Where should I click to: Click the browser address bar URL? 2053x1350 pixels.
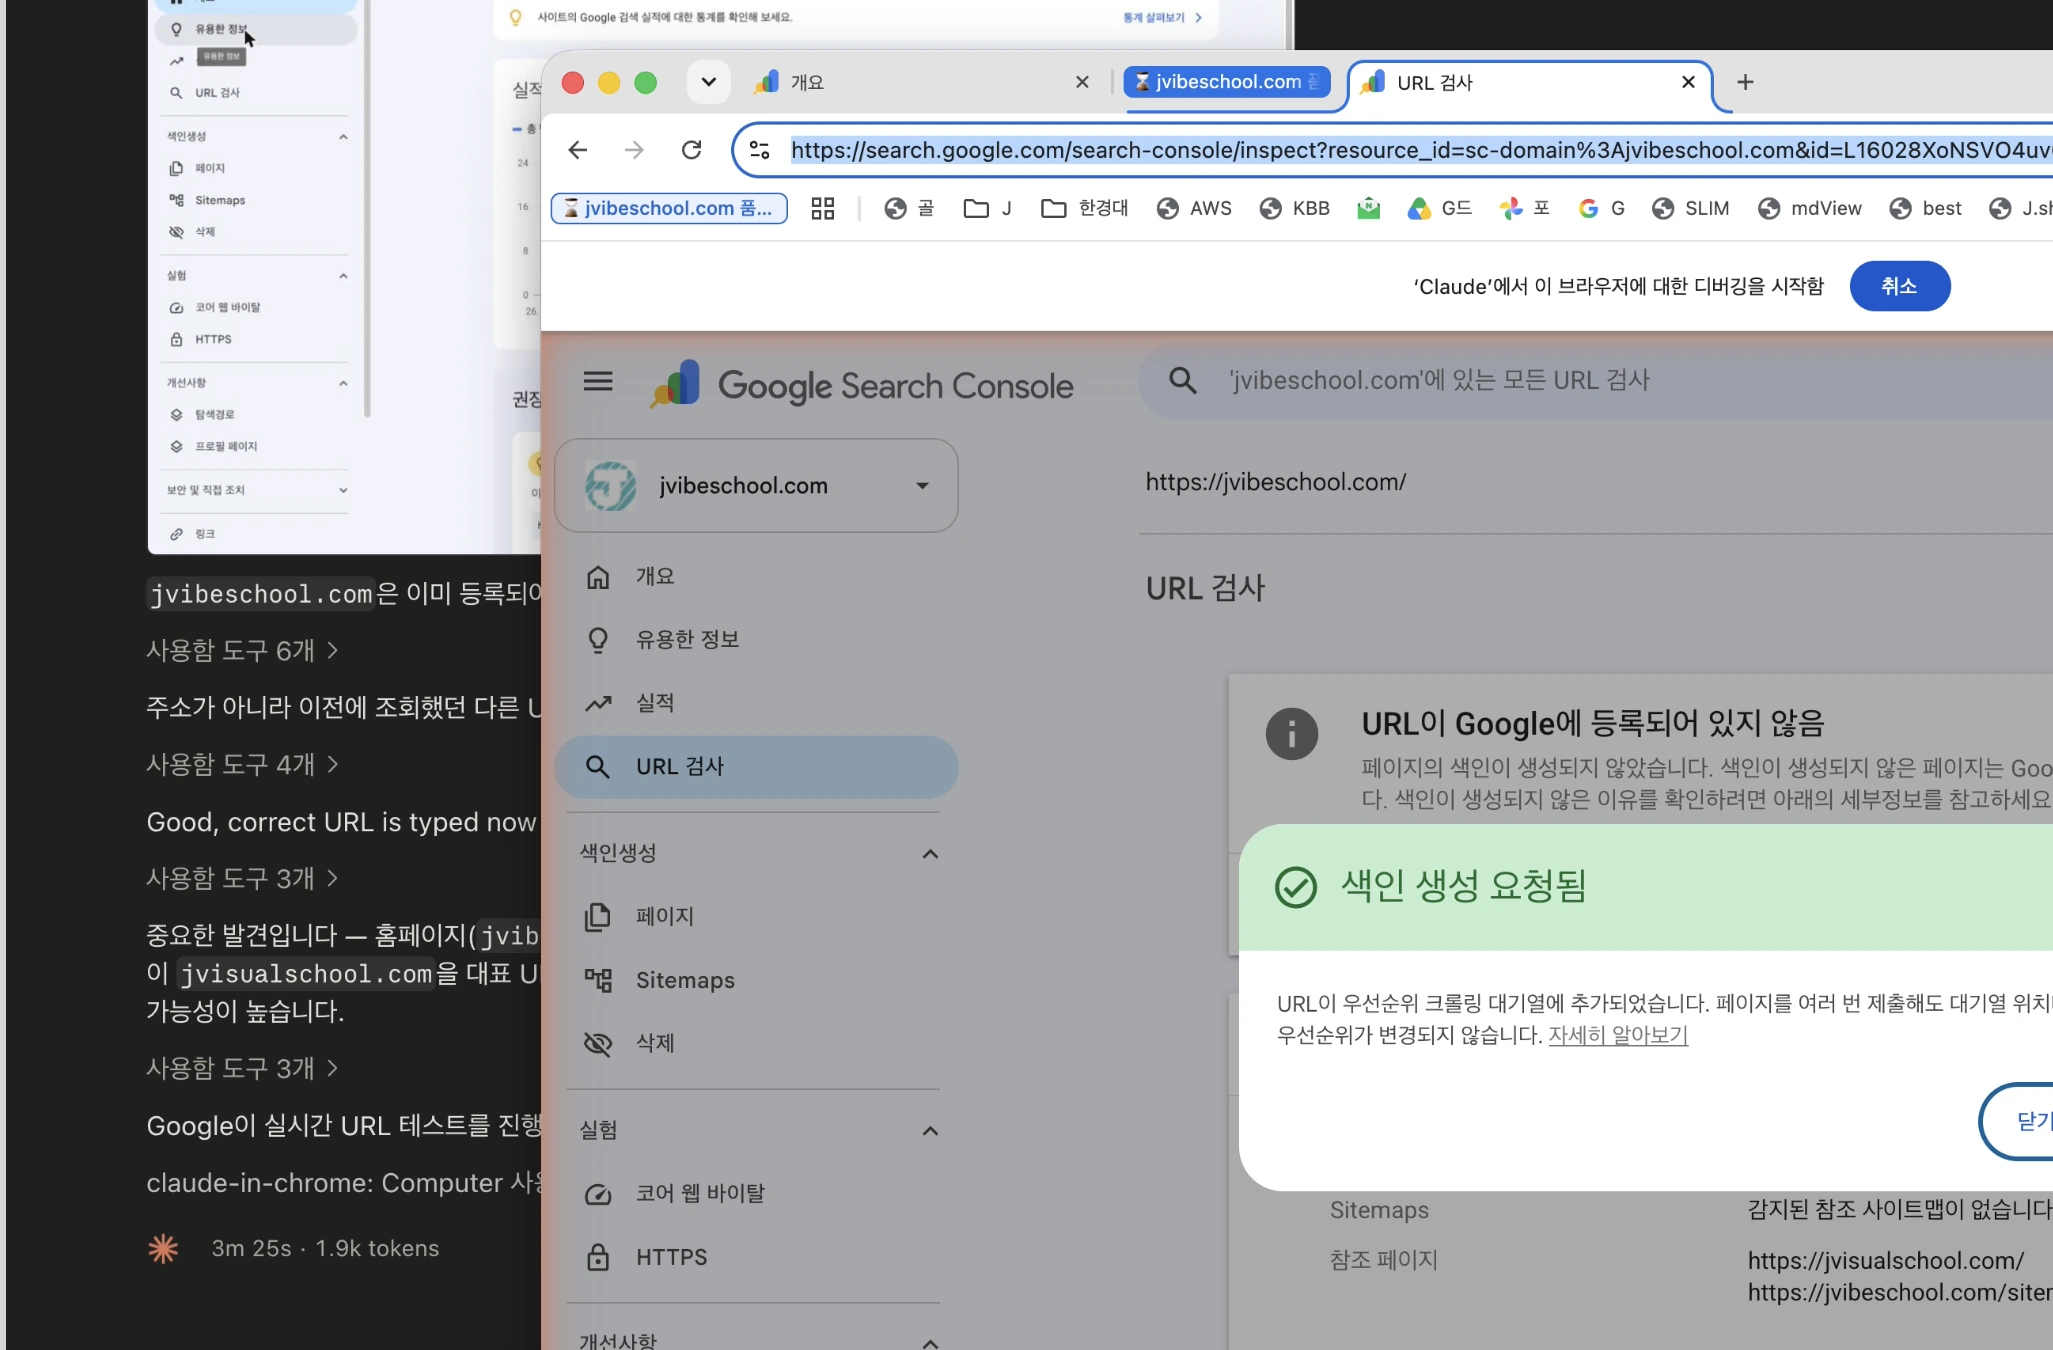click(1421, 150)
